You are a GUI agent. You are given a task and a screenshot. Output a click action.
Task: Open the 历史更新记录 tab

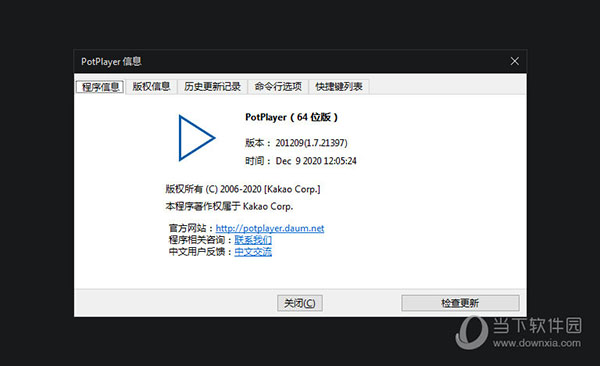[212, 87]
